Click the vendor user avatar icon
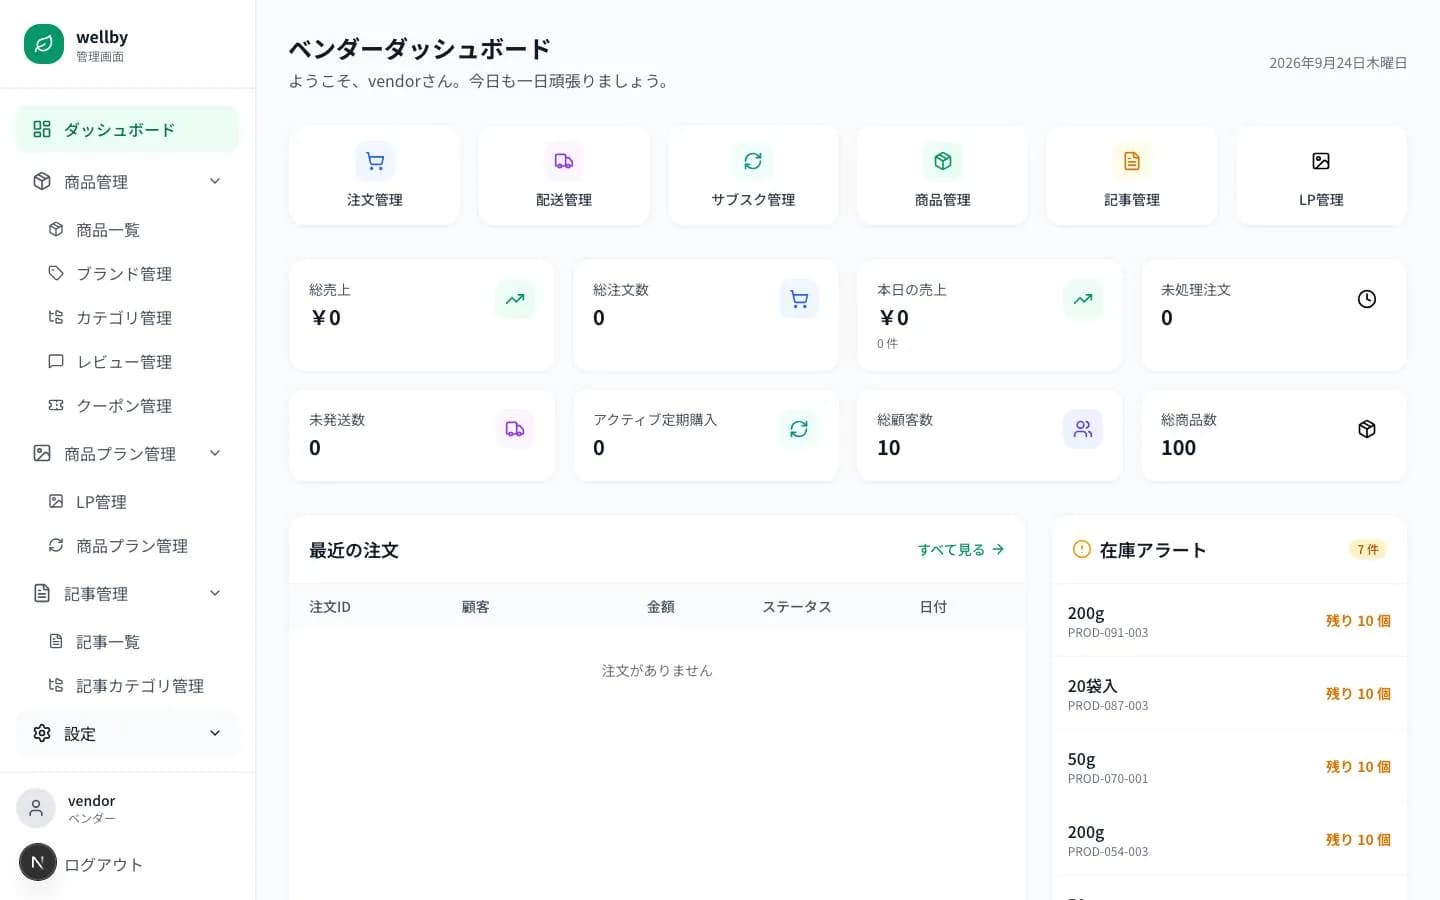Viewport: 1440px width, 900px height. click(36, 808)
